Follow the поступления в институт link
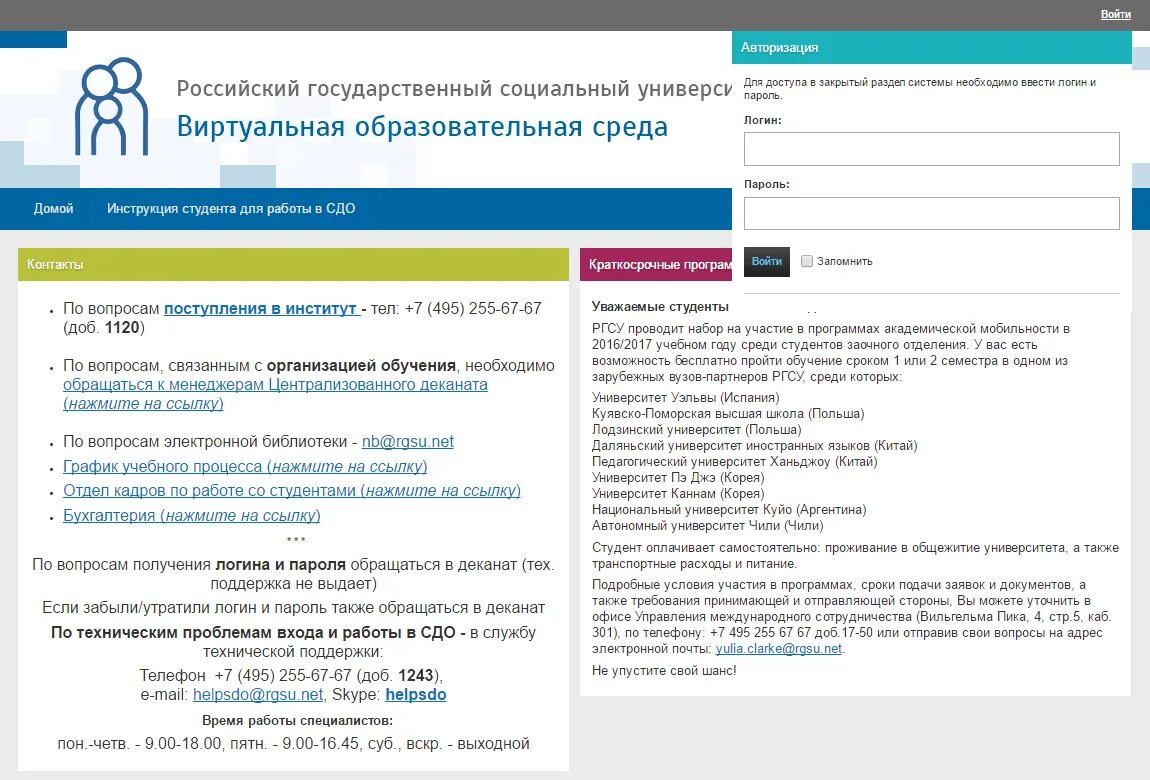 pyautogui.click(x=263, y=309)
